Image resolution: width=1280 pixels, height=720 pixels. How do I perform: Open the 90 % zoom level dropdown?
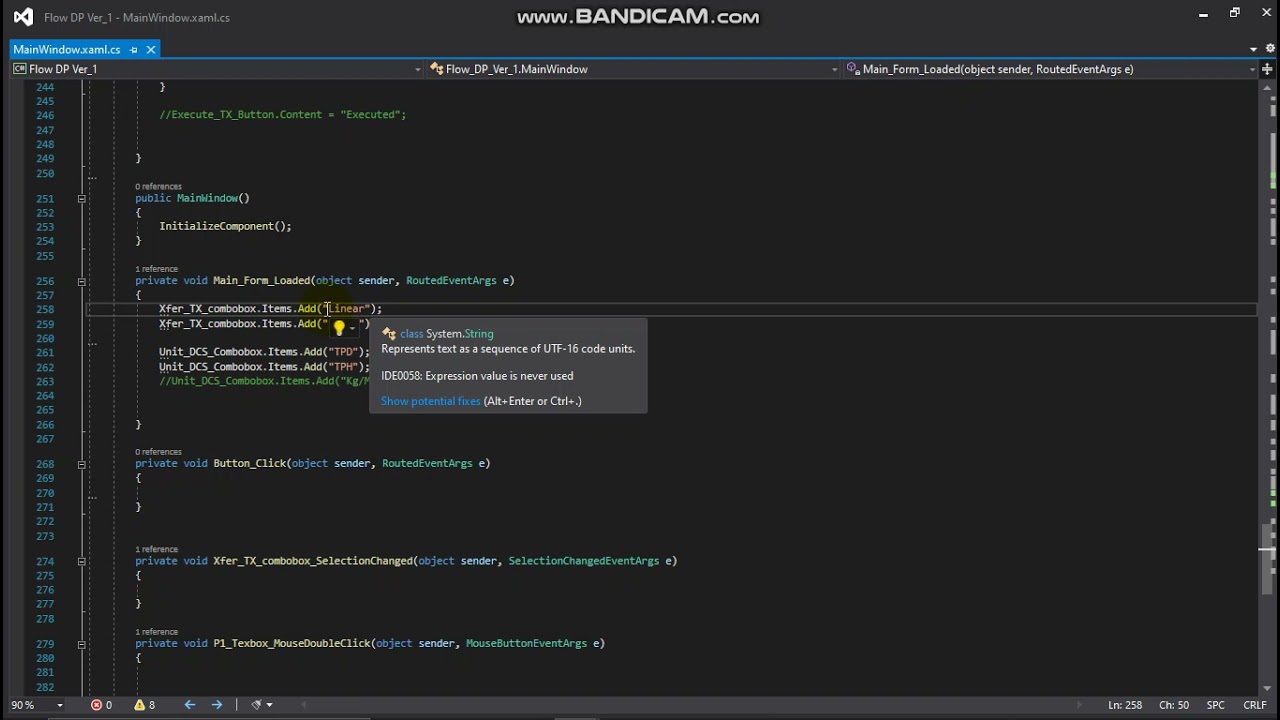(x=60, y=705)
